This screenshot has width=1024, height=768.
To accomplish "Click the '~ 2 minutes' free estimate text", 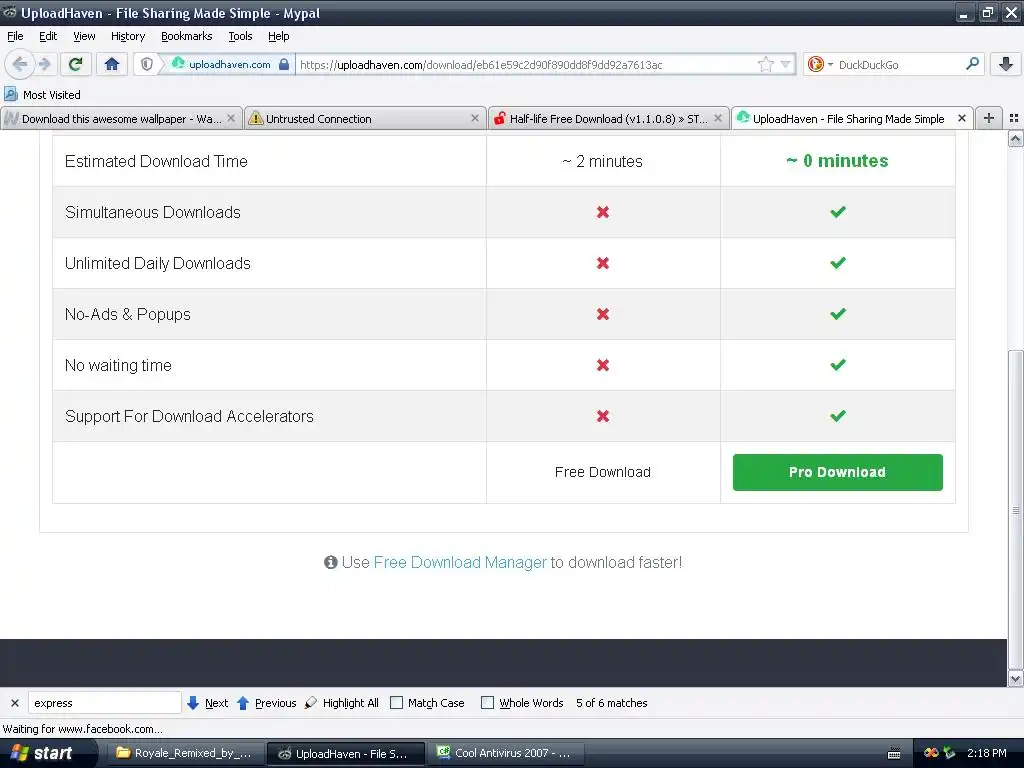I will pos(603,161).
